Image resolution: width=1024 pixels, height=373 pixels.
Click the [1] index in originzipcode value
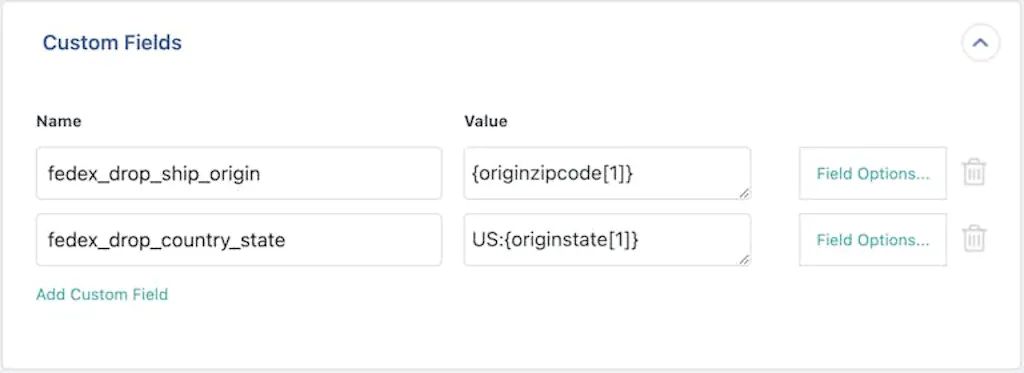click(616, 174)
